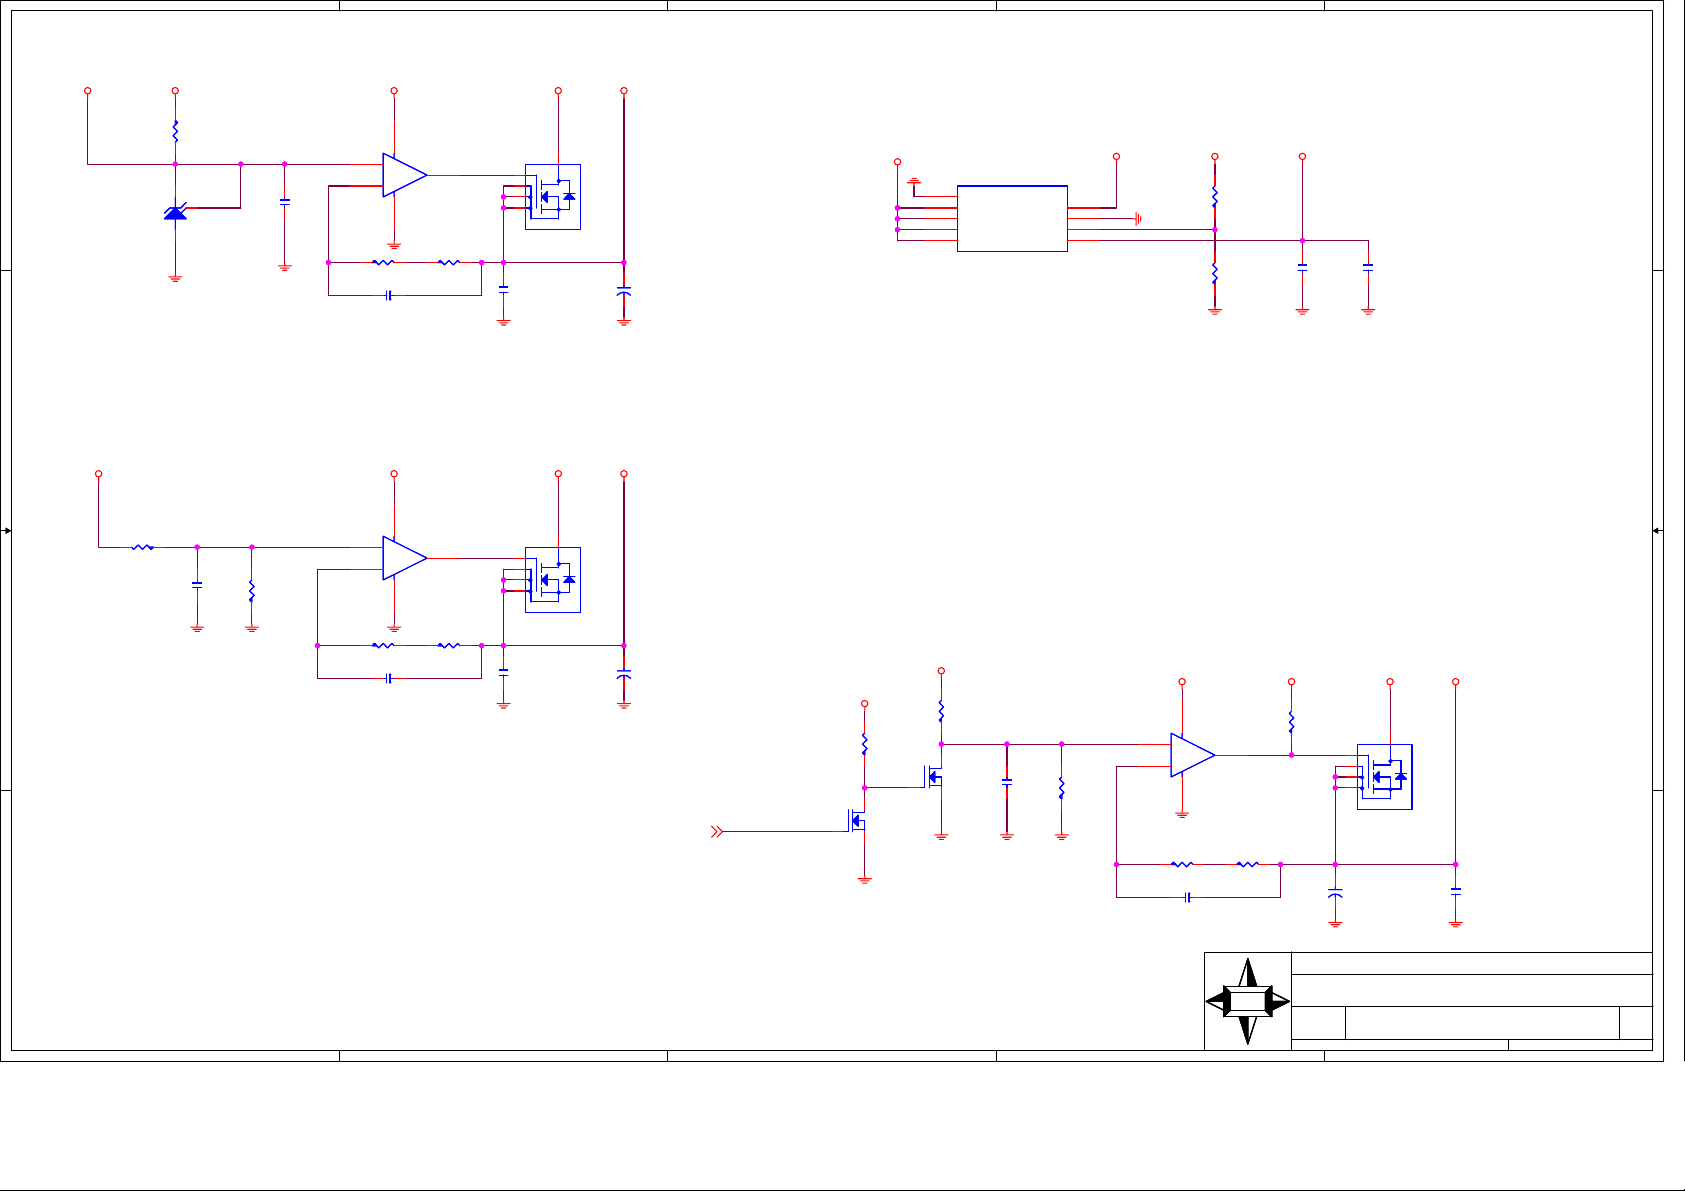The height and width of the screenshot is (1191, 1685).
Task: Select ground symbol right of the IC block
Action: [1138, 218]
